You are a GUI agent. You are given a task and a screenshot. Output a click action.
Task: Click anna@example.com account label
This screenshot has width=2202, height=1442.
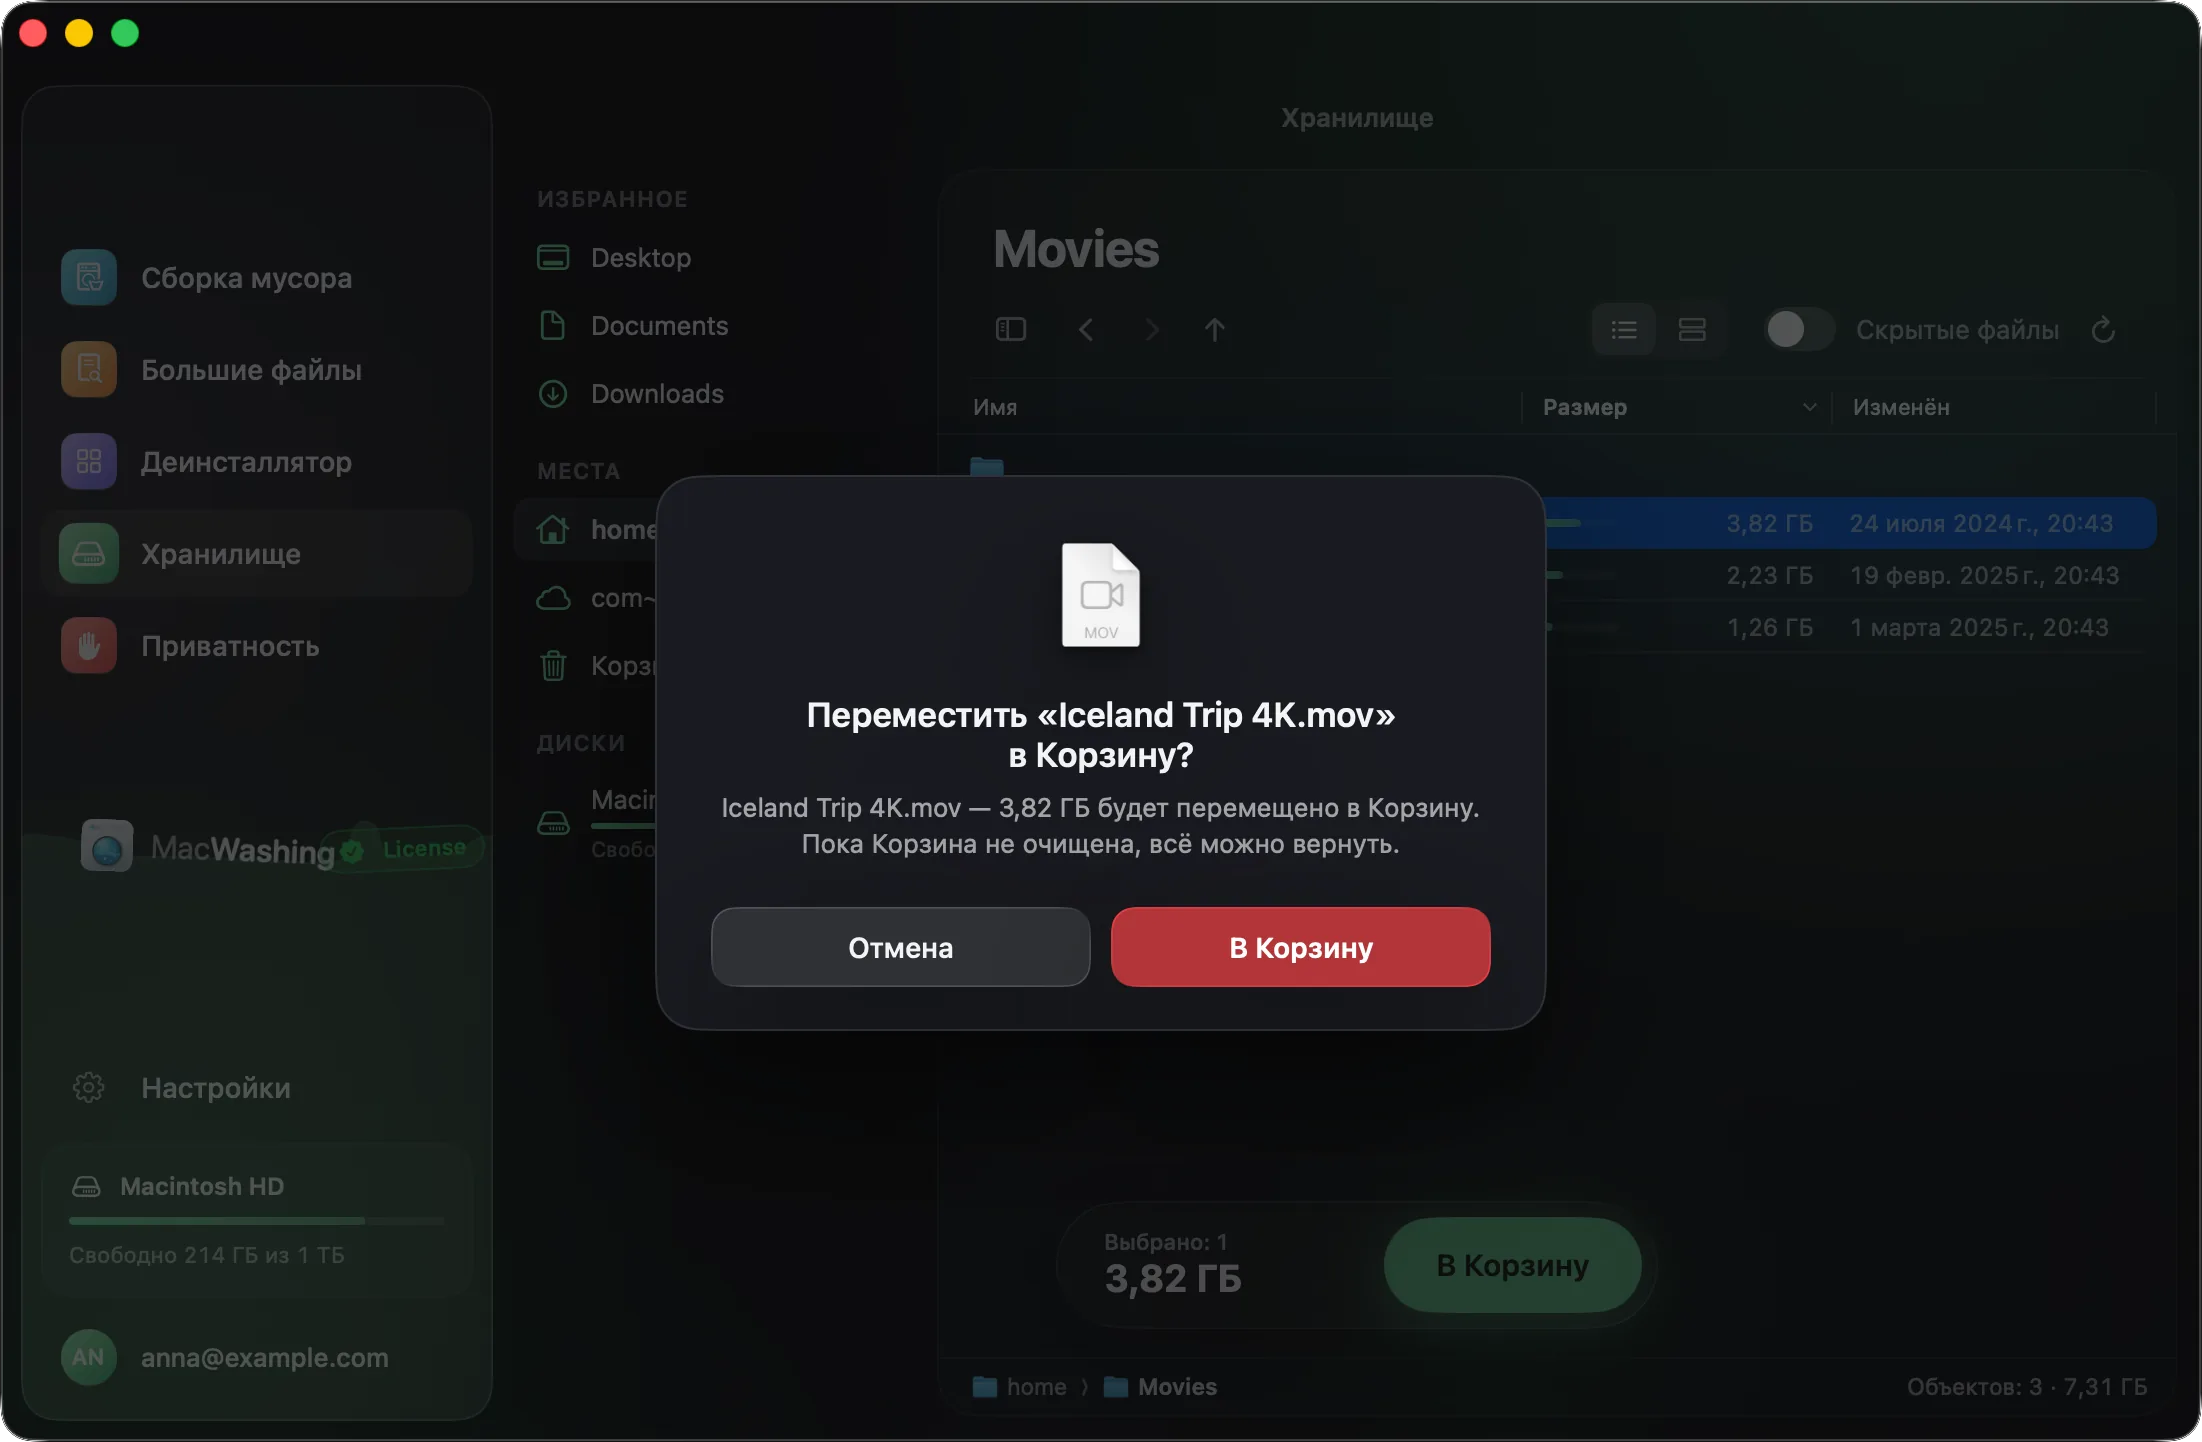pos(265,1357)
